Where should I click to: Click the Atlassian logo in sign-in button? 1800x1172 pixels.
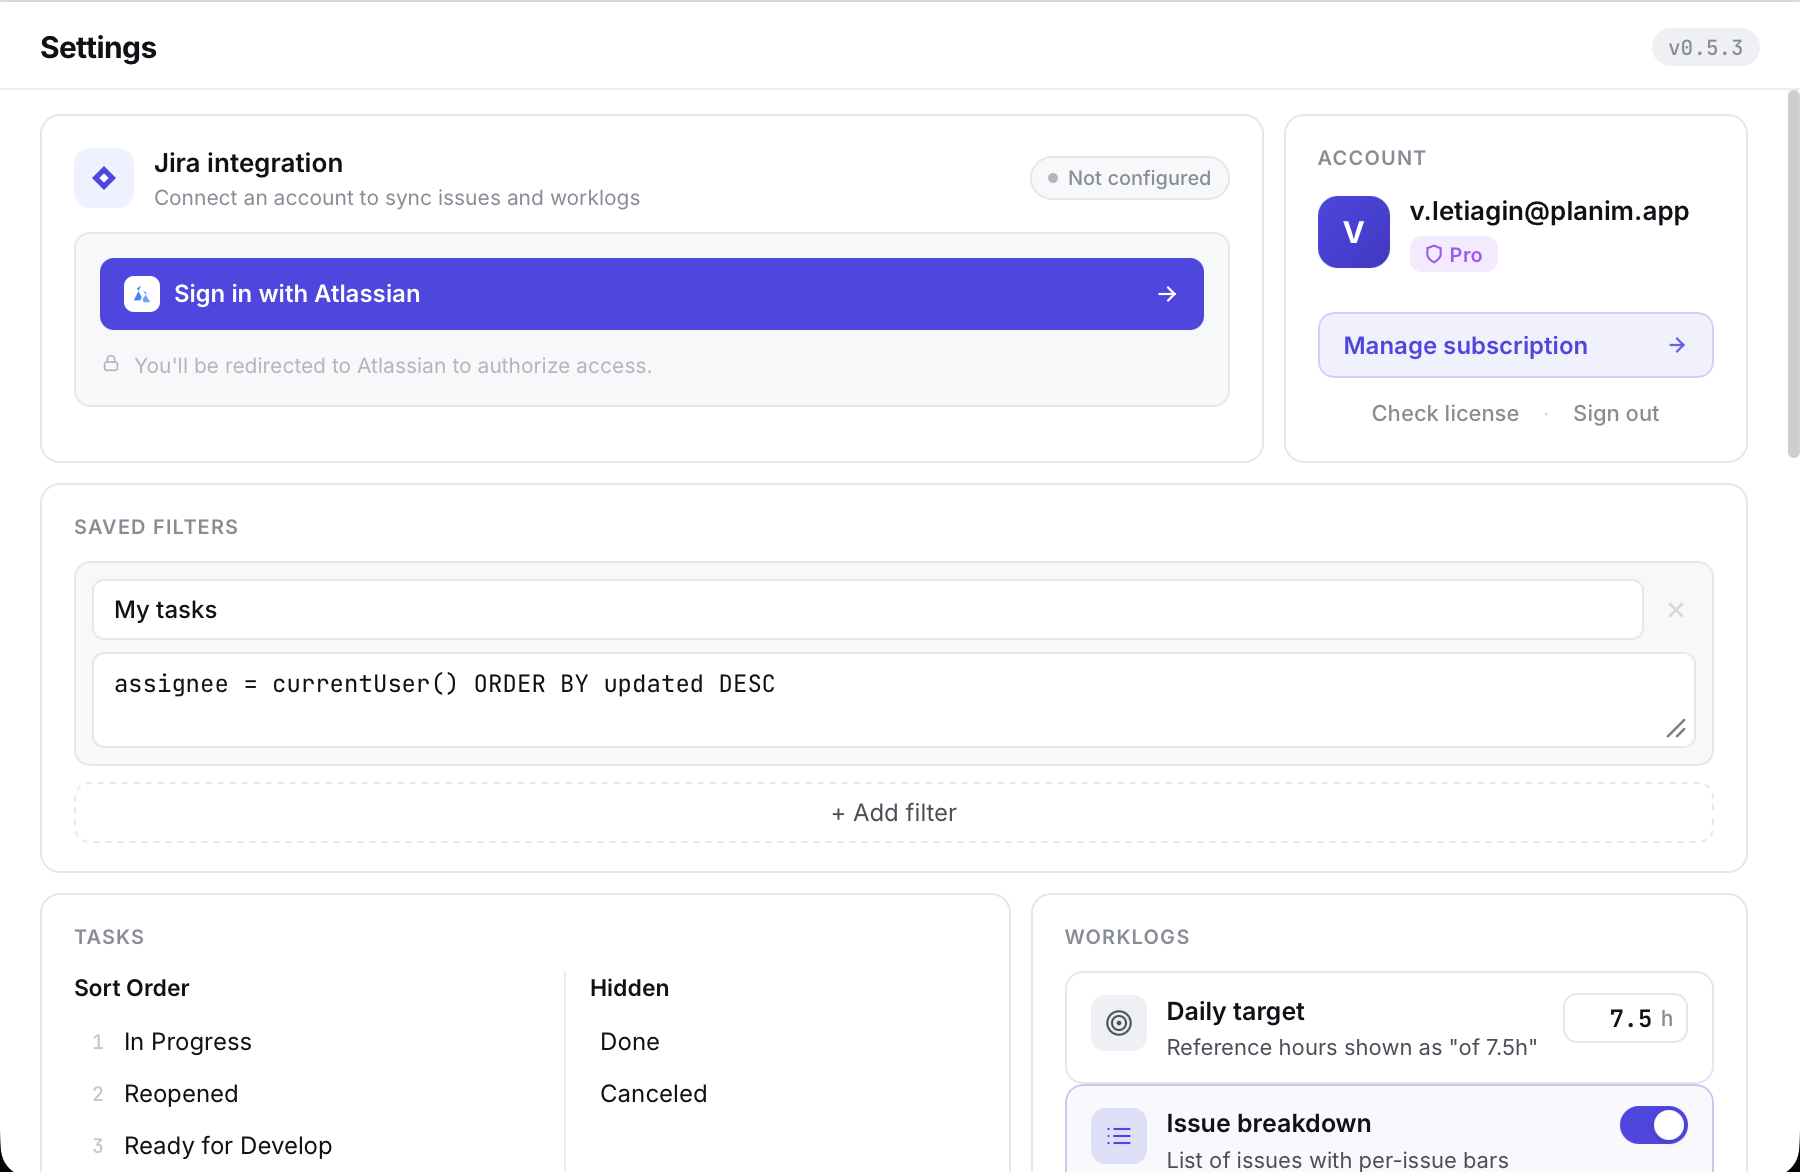click(142, 294)
